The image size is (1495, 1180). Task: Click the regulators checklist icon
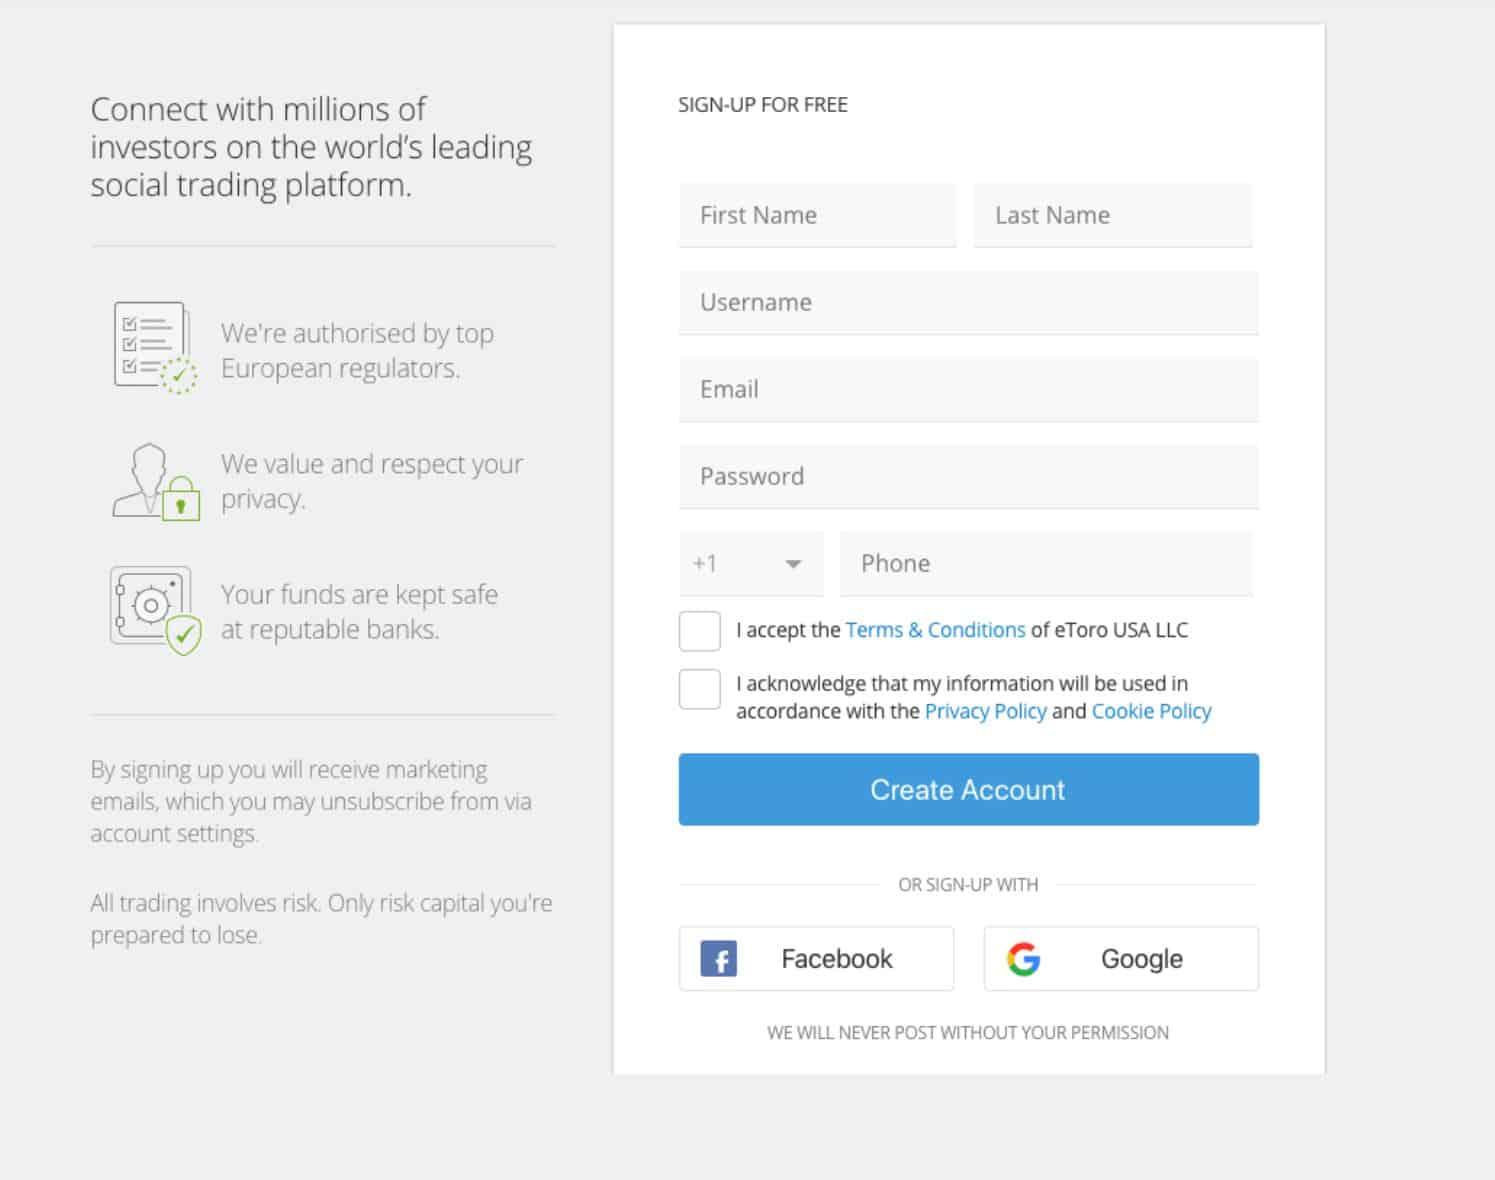tap(155, 347)
